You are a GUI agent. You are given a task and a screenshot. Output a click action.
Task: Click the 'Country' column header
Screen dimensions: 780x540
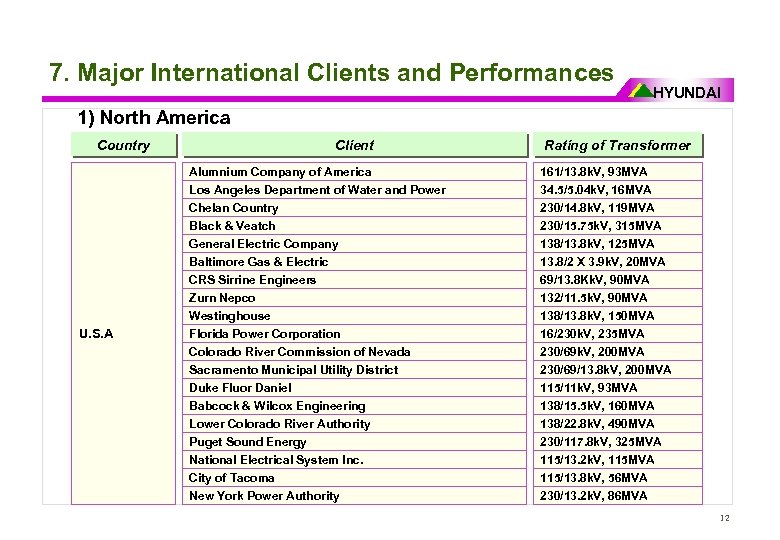tap(124, 145)
